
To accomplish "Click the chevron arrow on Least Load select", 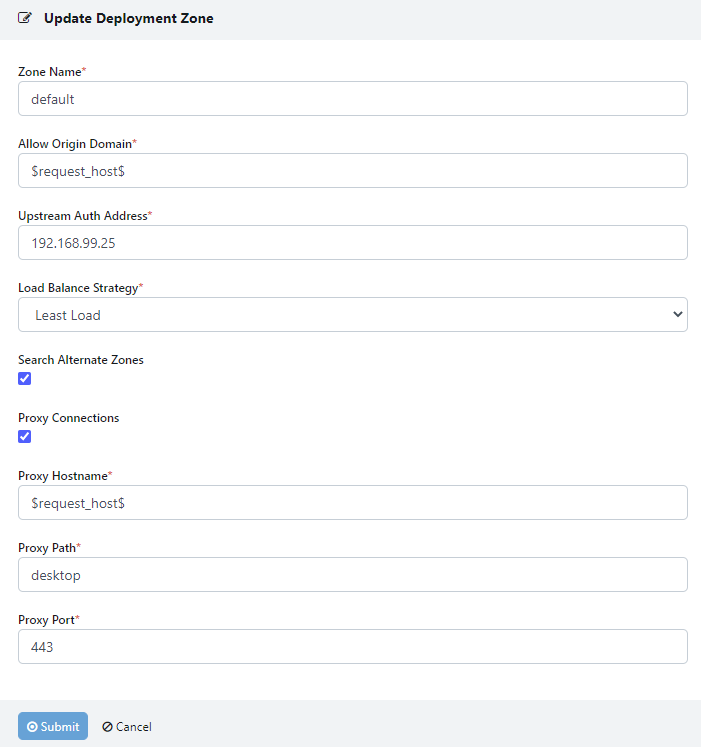I will (677, 315).
